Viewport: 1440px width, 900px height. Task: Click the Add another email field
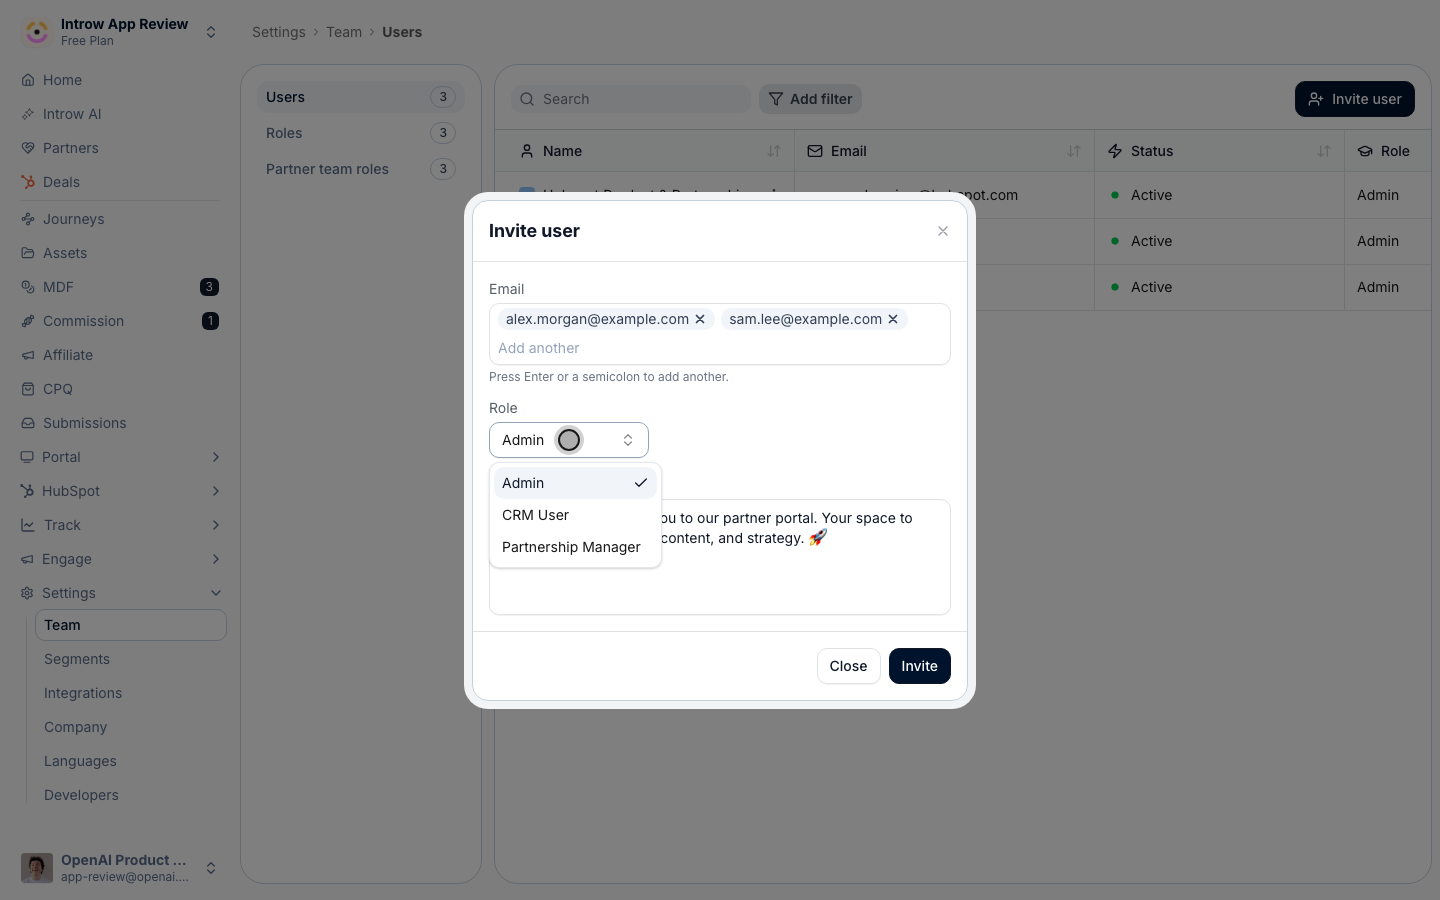coord(720,348)
